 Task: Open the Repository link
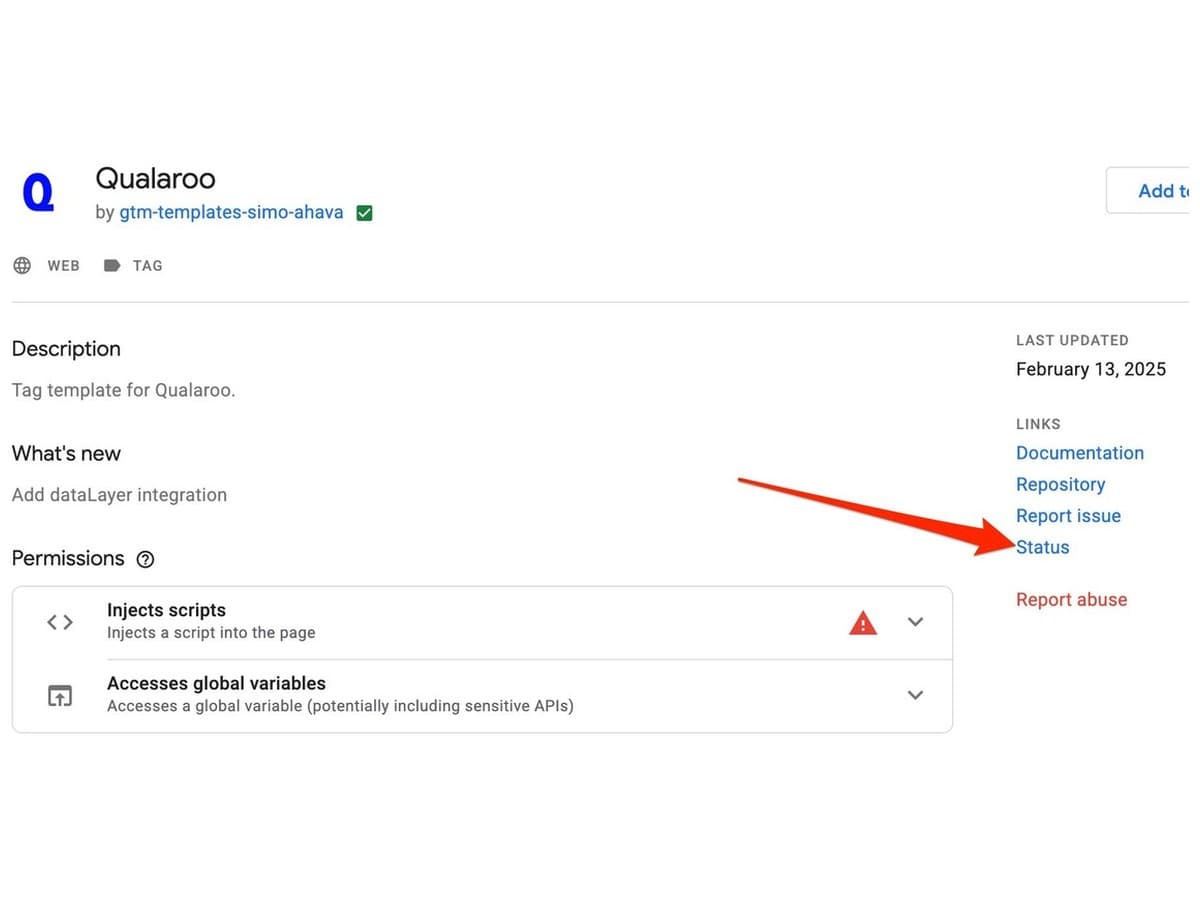tap(1061, 484)
